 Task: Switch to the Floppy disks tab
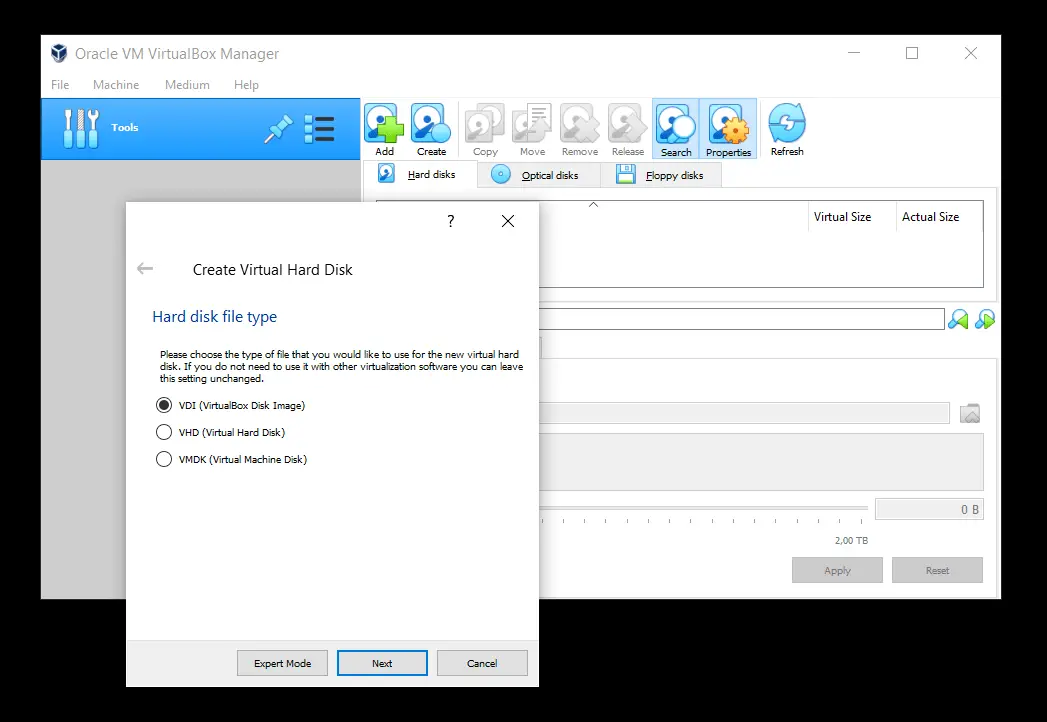[661, 175]
